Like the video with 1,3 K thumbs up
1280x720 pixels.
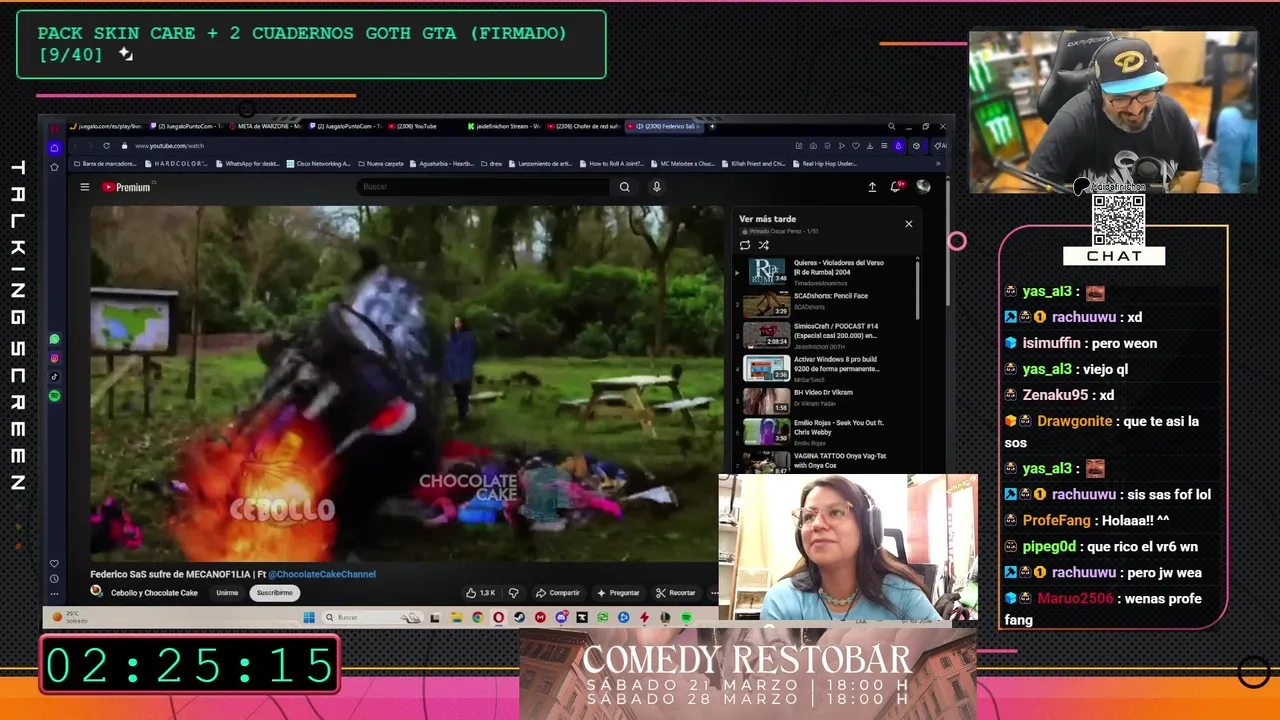[x=481, y=593]
